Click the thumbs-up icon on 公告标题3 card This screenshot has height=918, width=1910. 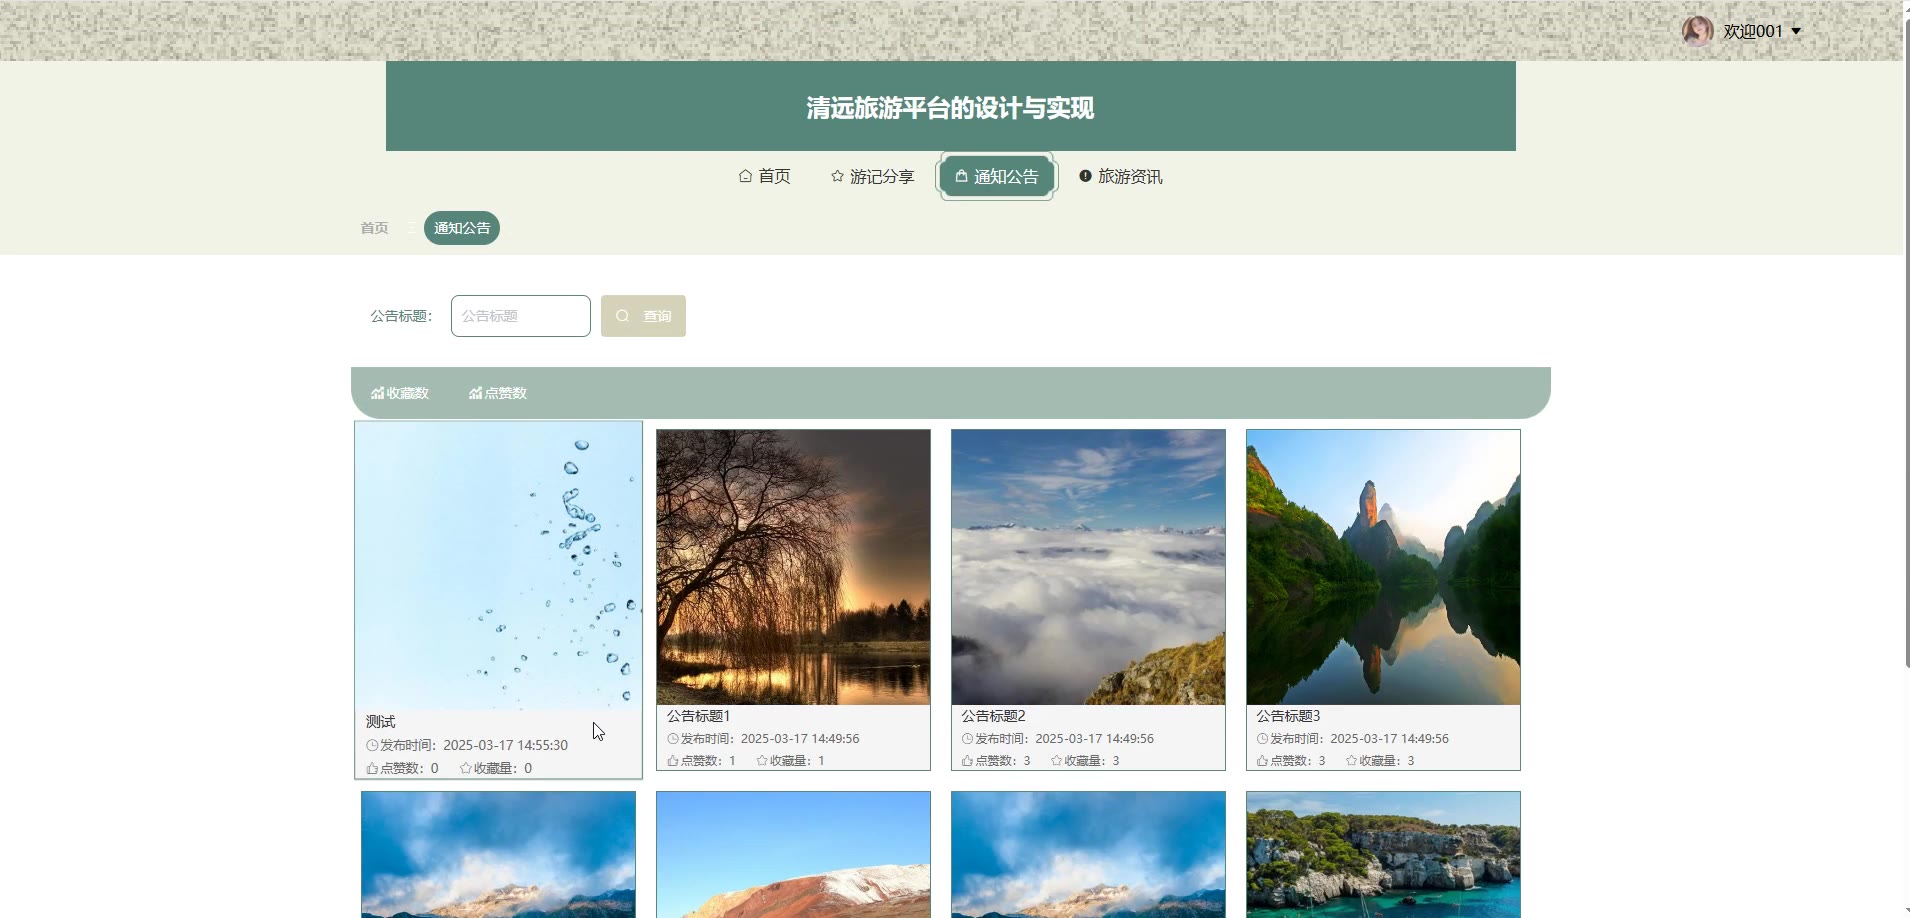pyautogui.click(x=1263, y=761)
